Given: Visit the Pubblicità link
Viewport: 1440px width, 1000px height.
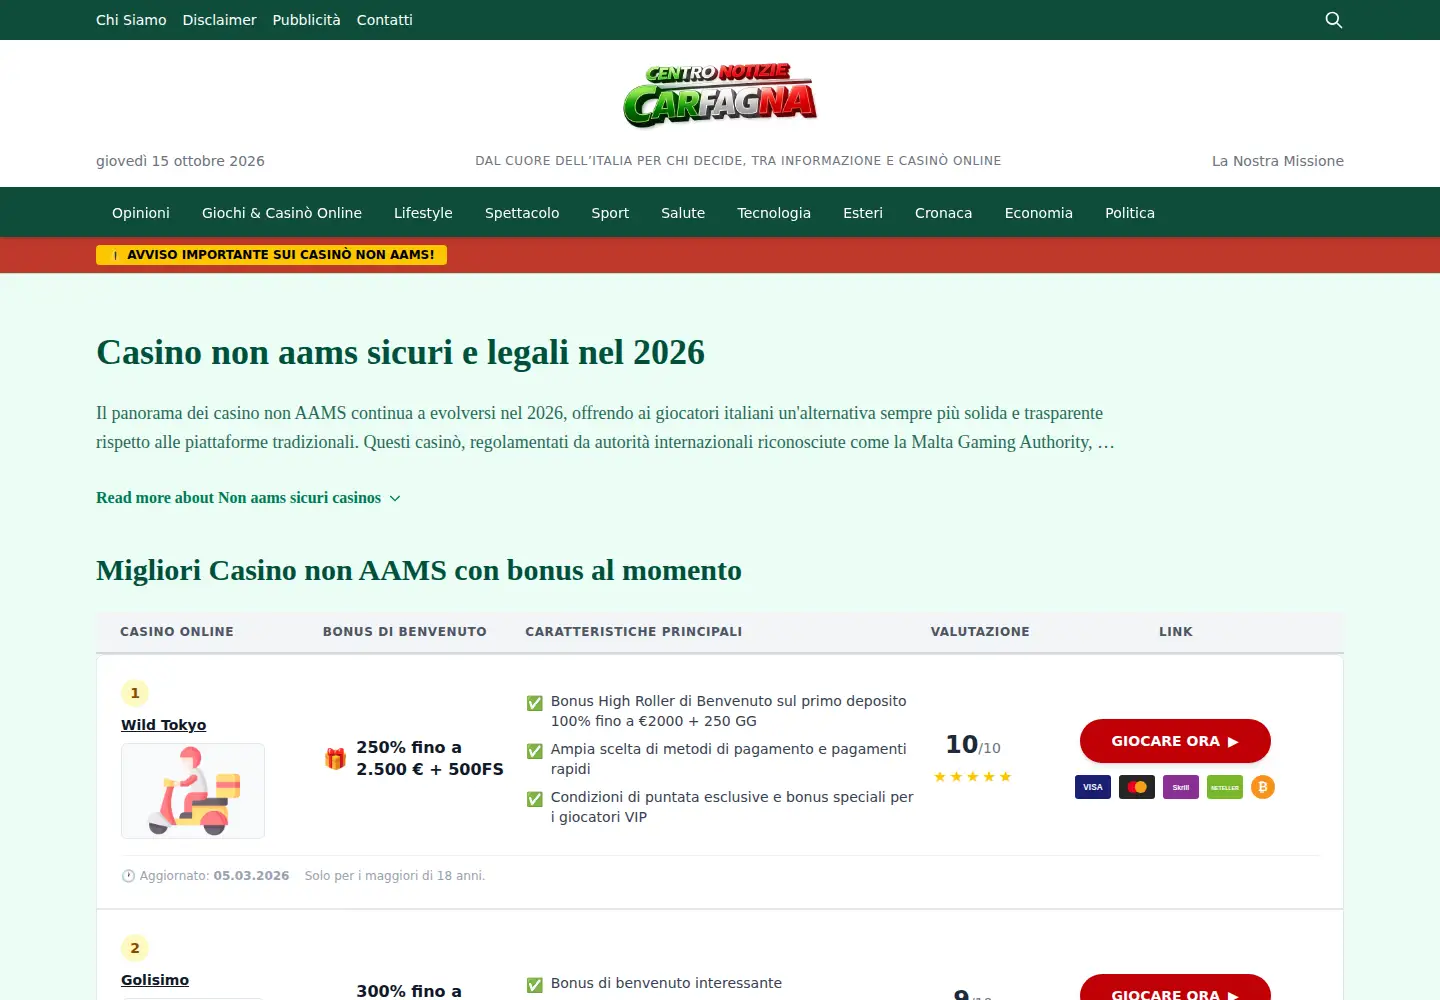Looking at the screenshot, I should pos(307,20).
